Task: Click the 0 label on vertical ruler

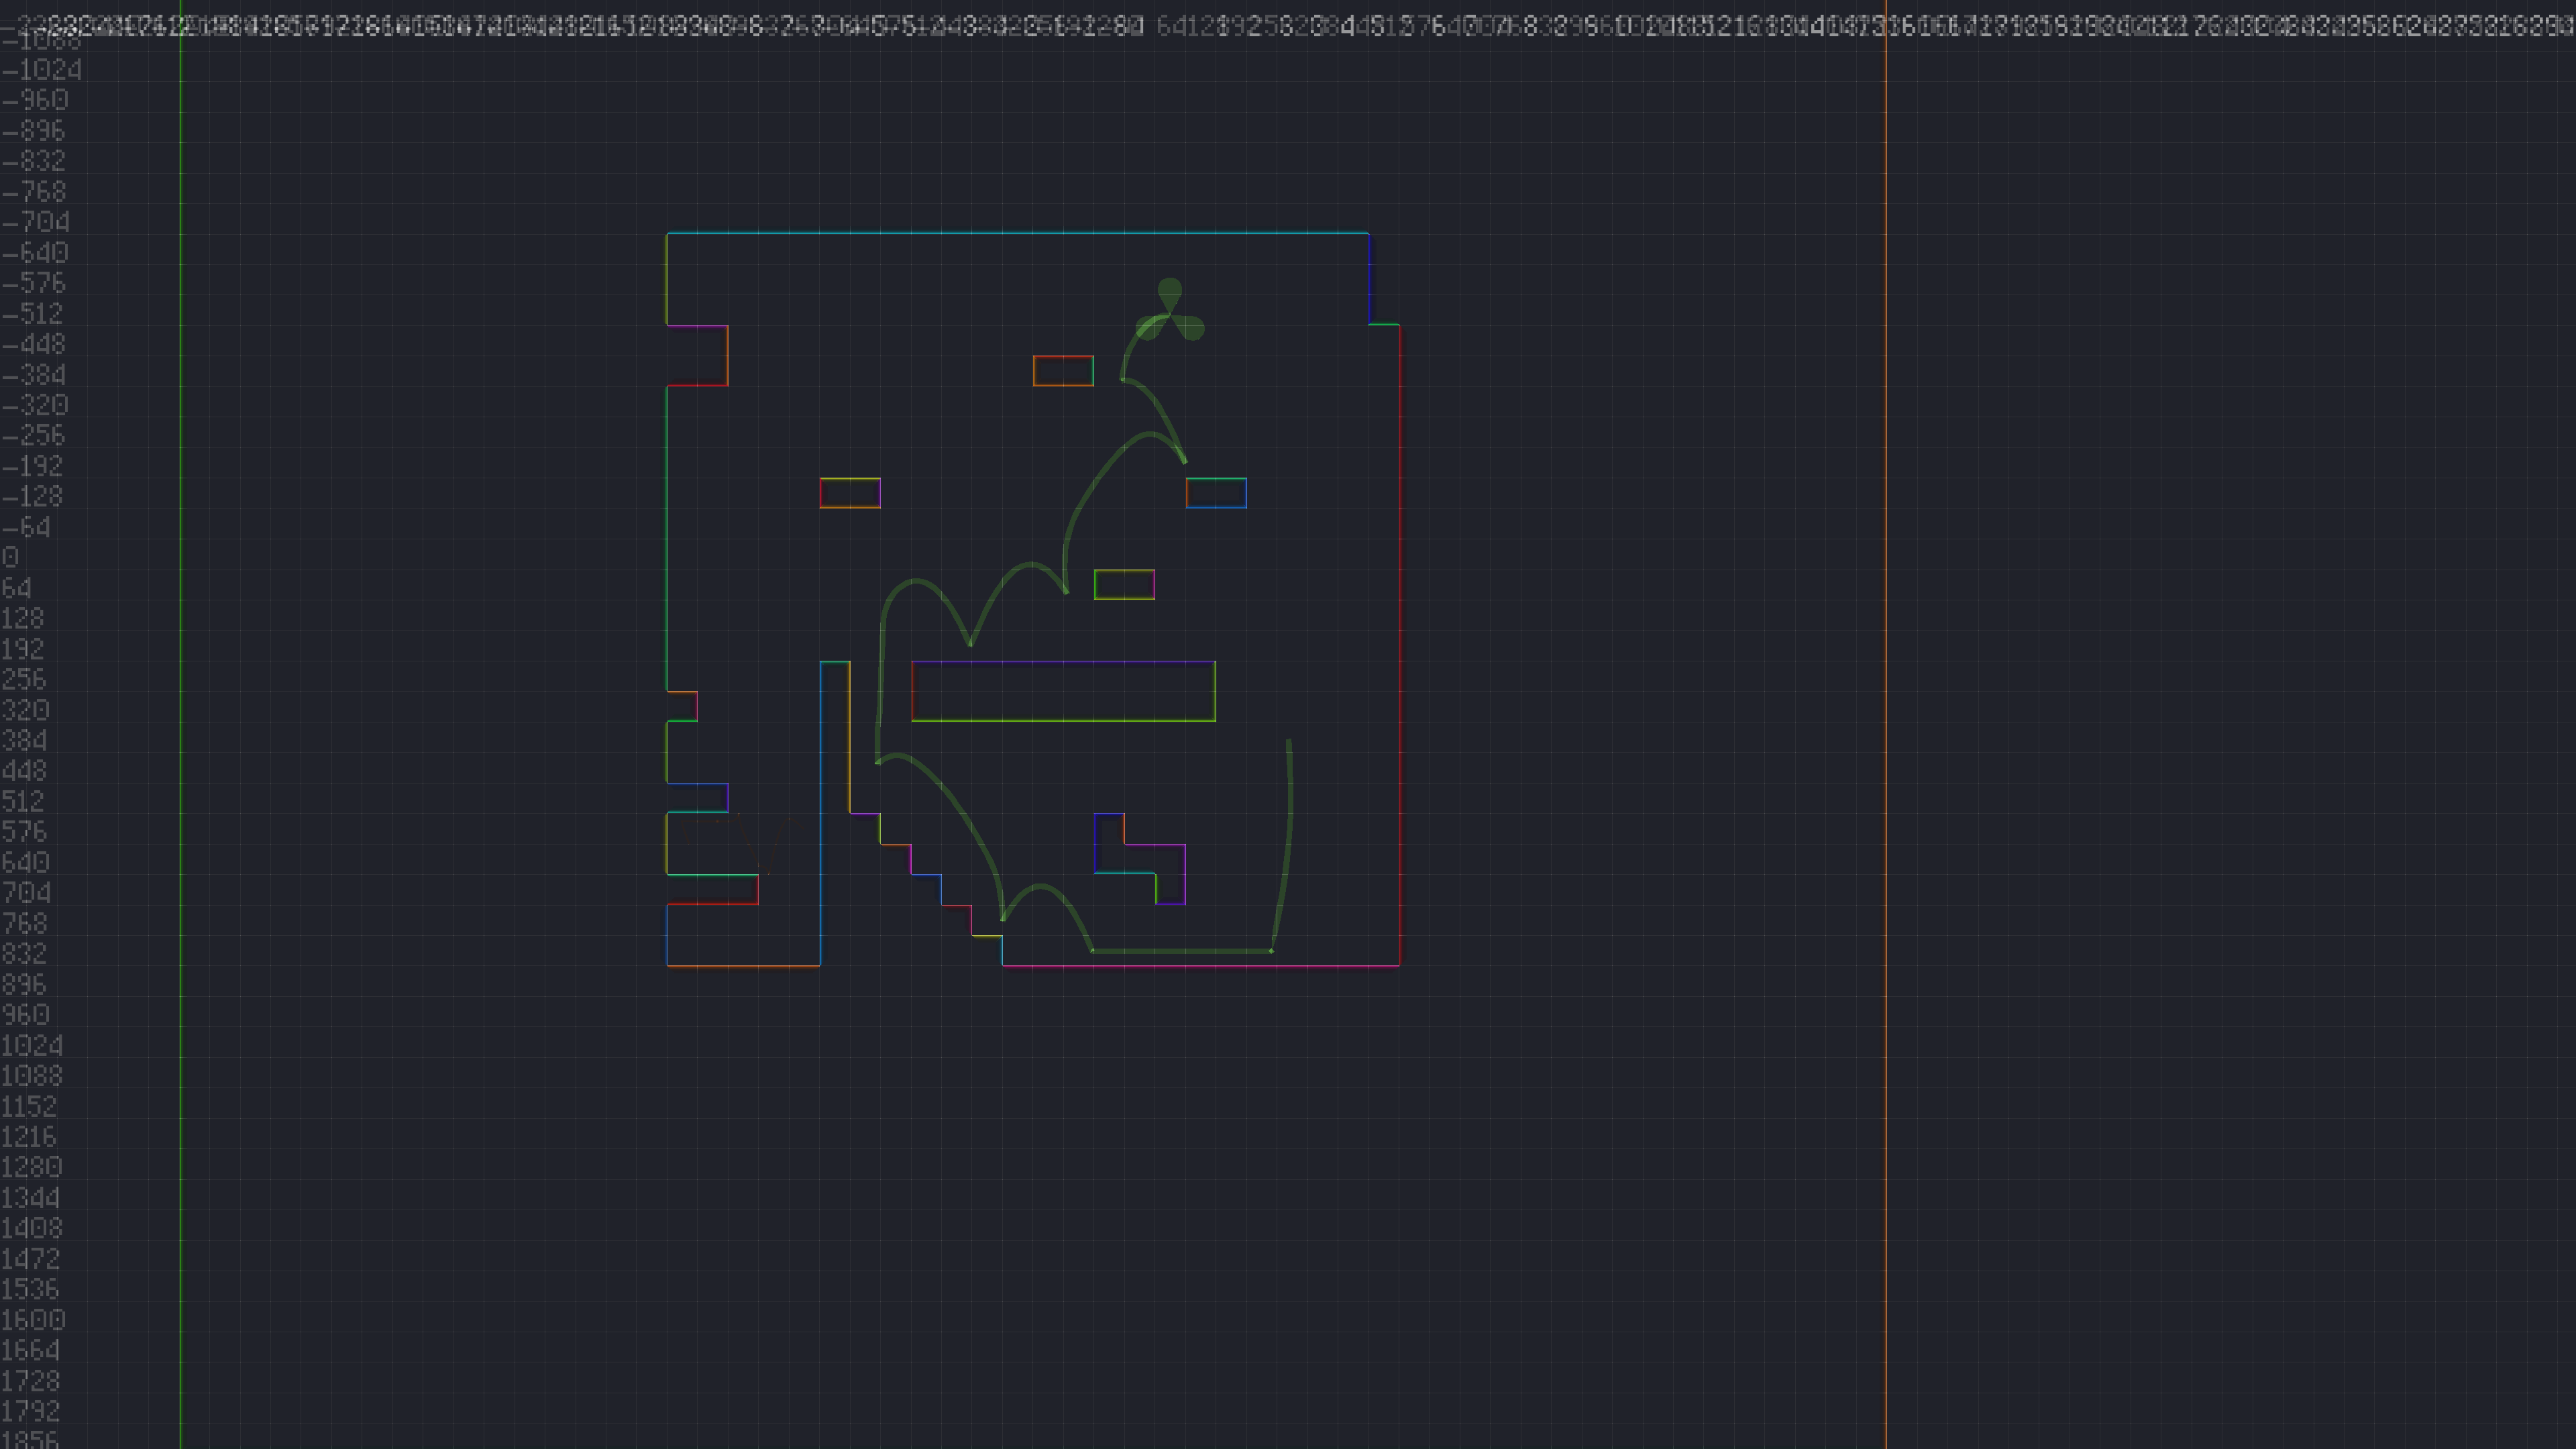Action: pos(10,558)
